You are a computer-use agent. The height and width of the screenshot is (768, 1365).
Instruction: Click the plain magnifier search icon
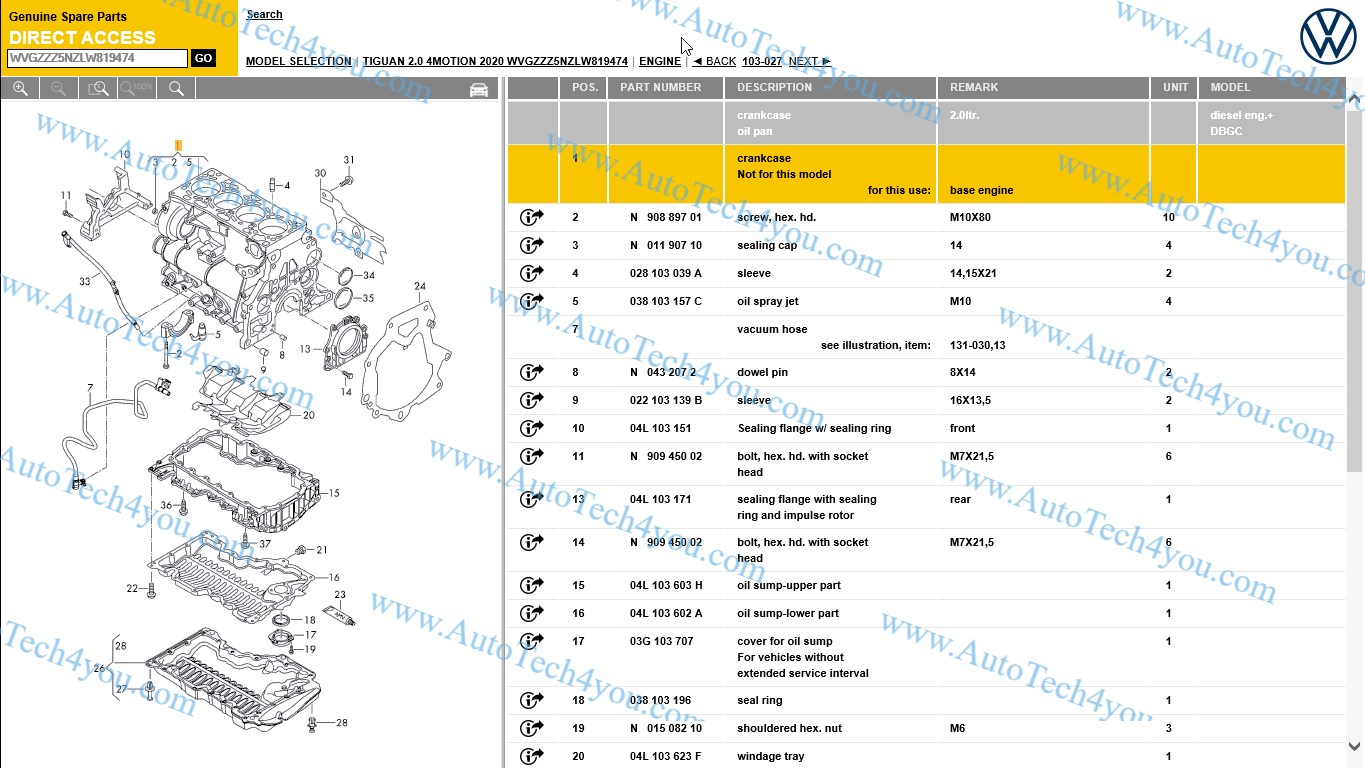[176, 89]
